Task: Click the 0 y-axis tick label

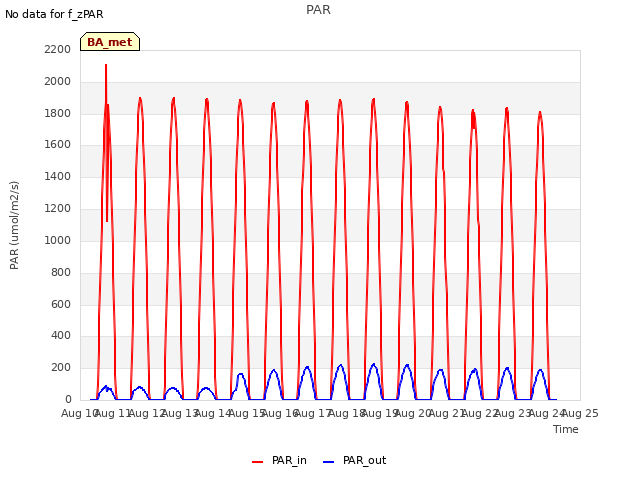Action: pyautogui.click(x=68, y=399)
